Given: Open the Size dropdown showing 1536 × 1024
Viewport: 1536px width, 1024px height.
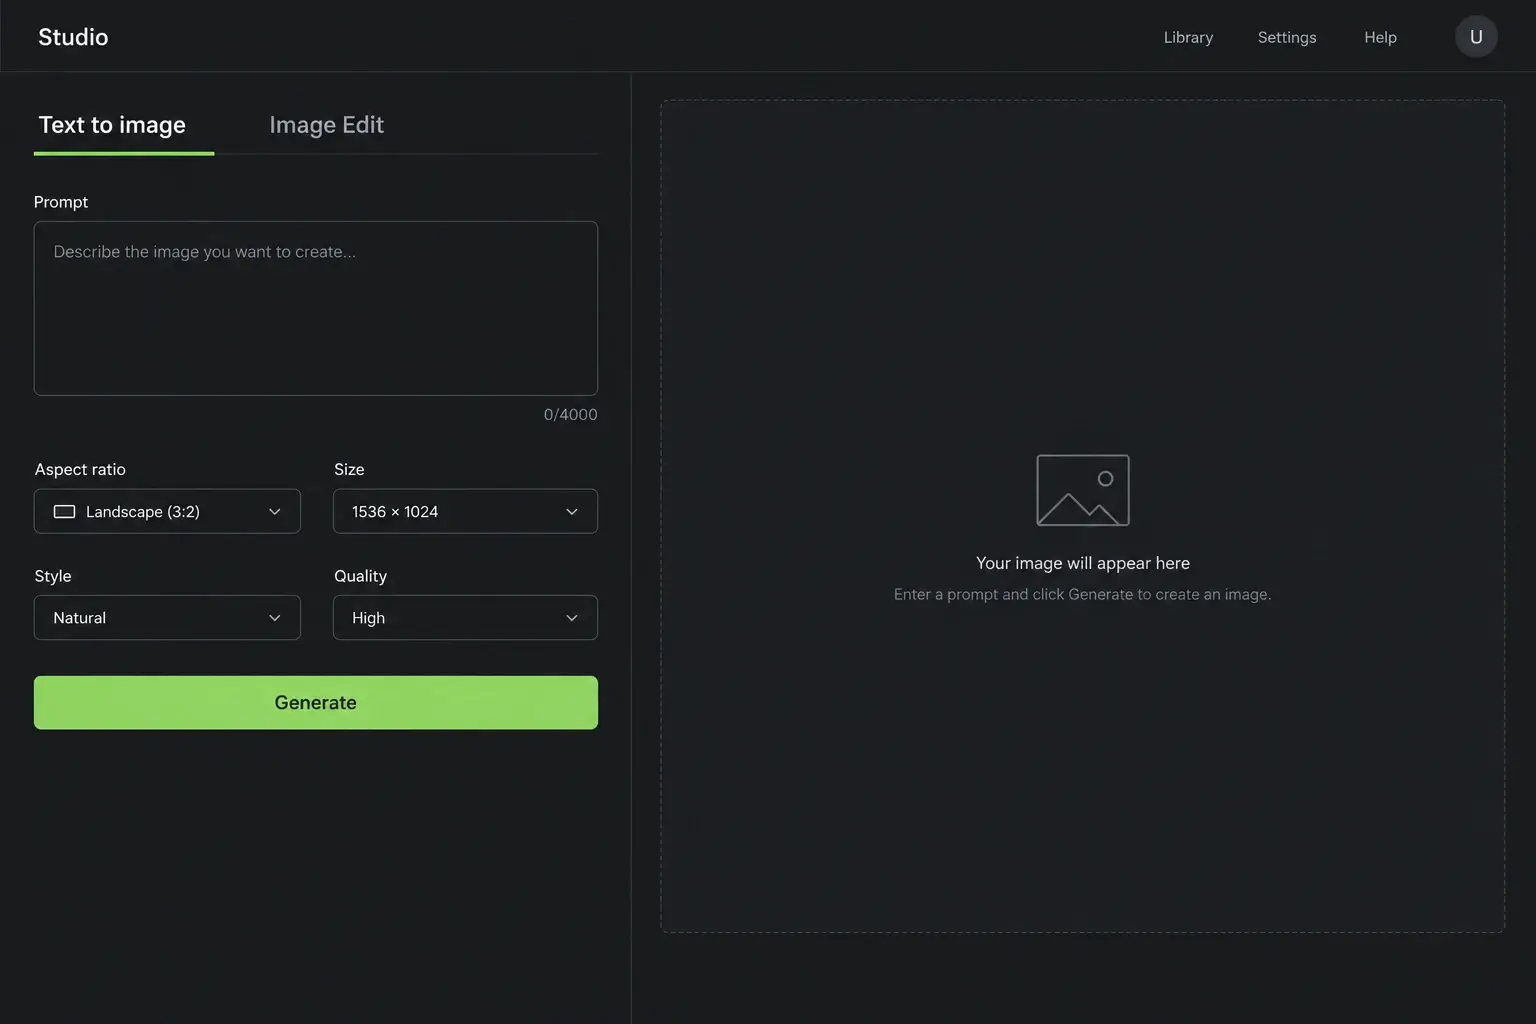Looking at the screenshot, I should [465, 511].
